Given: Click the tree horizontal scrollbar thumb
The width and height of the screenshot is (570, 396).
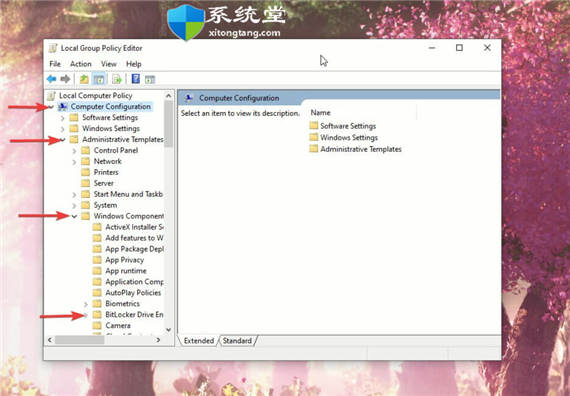Looking at the screenshot, I should click(x=80, y=340).
